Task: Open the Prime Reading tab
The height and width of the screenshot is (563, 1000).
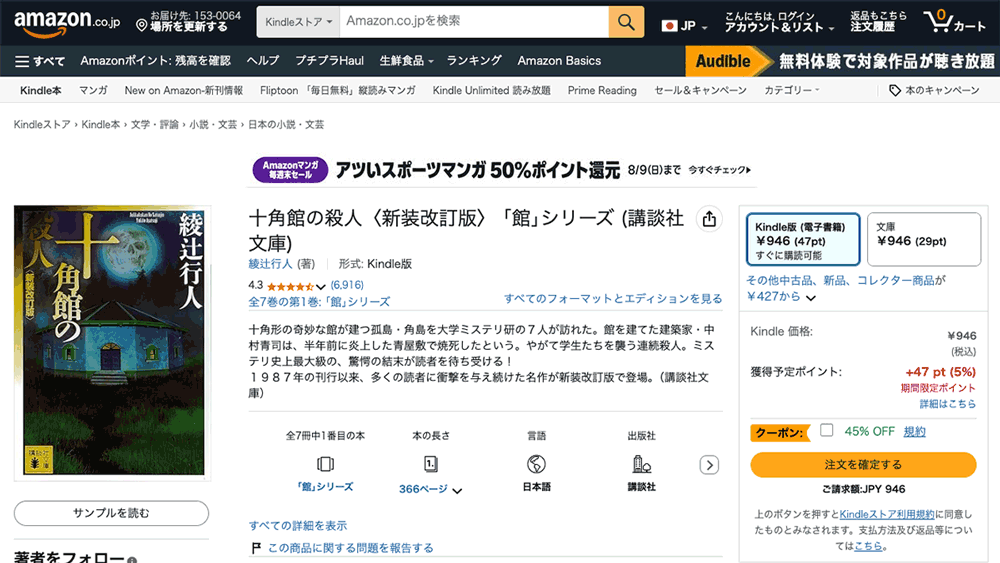Action: click(602, 91)
